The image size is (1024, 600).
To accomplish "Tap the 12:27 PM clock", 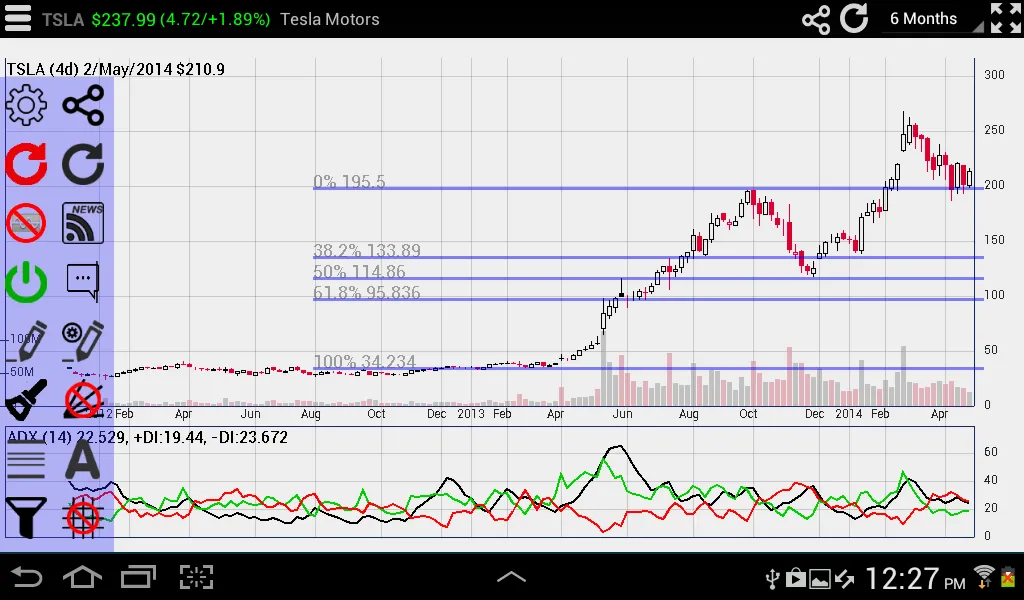I will (x=916, y=578).
